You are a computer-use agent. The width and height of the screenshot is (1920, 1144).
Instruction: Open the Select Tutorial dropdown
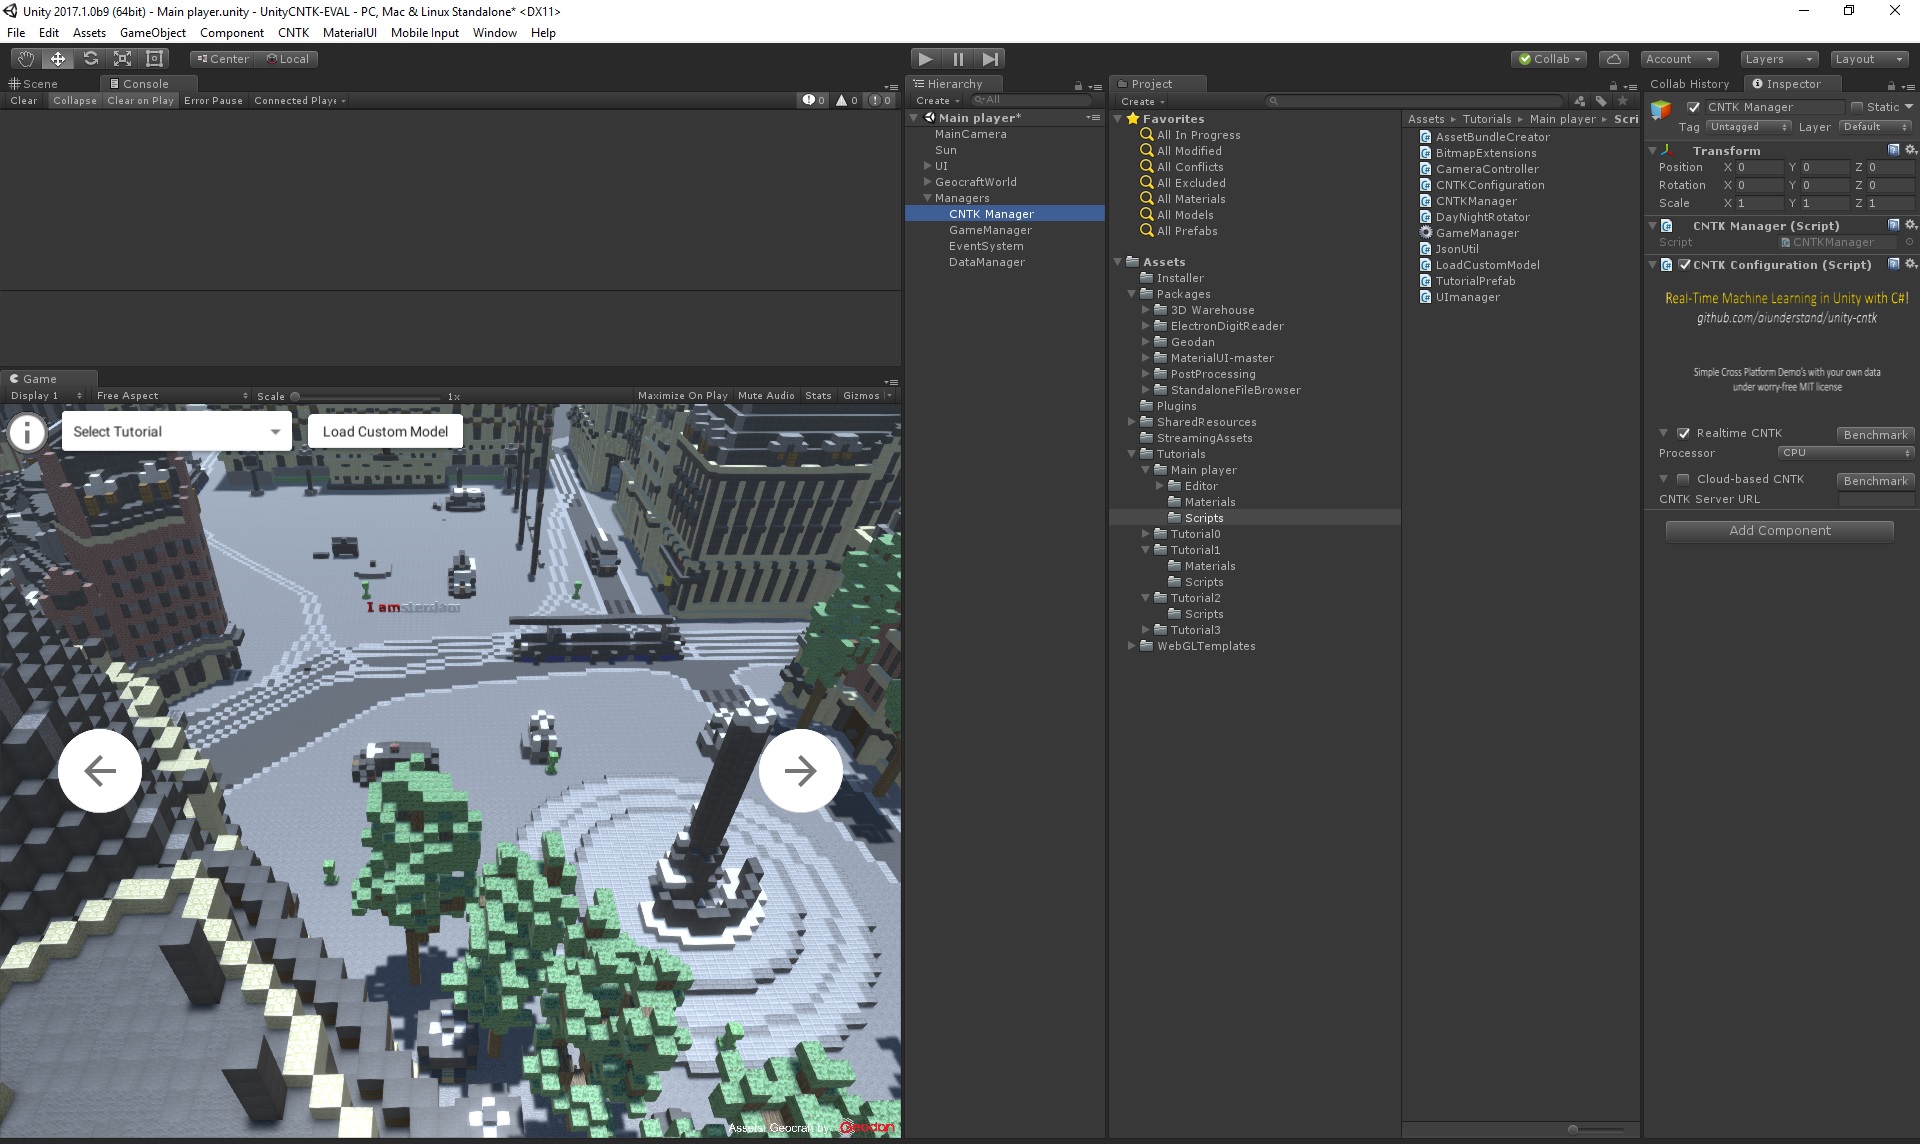pos(177,431)
